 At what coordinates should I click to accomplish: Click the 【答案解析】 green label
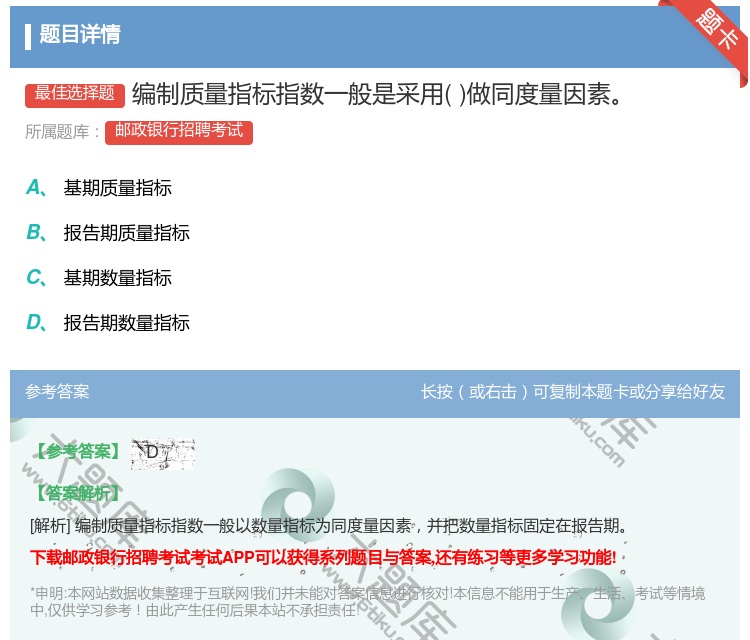(x=79, y=493)
